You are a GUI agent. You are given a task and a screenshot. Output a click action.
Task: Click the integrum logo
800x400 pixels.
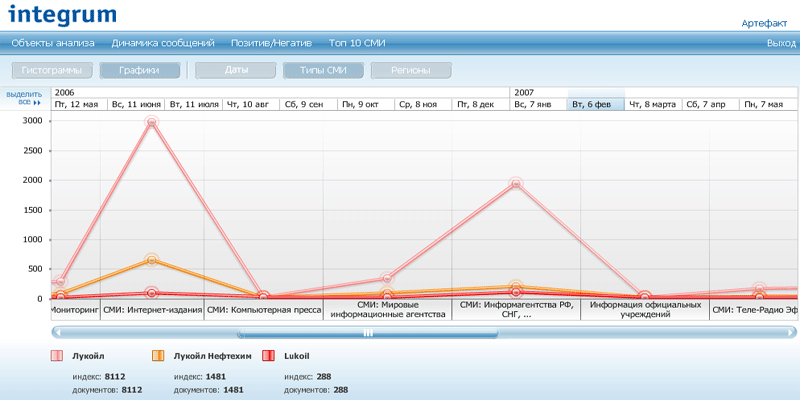pyautogui.click(x=62, y=13)
